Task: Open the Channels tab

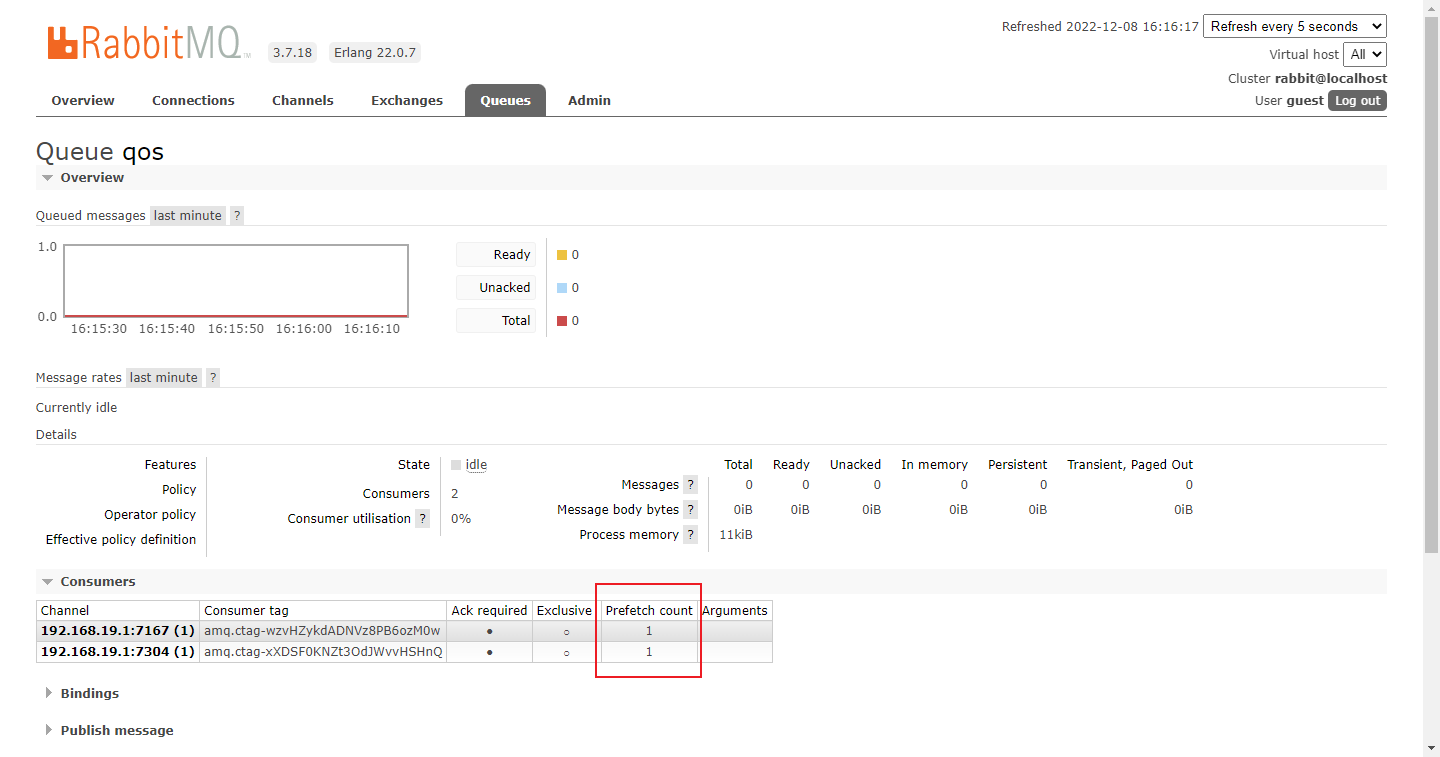Action: coord(303,100)
